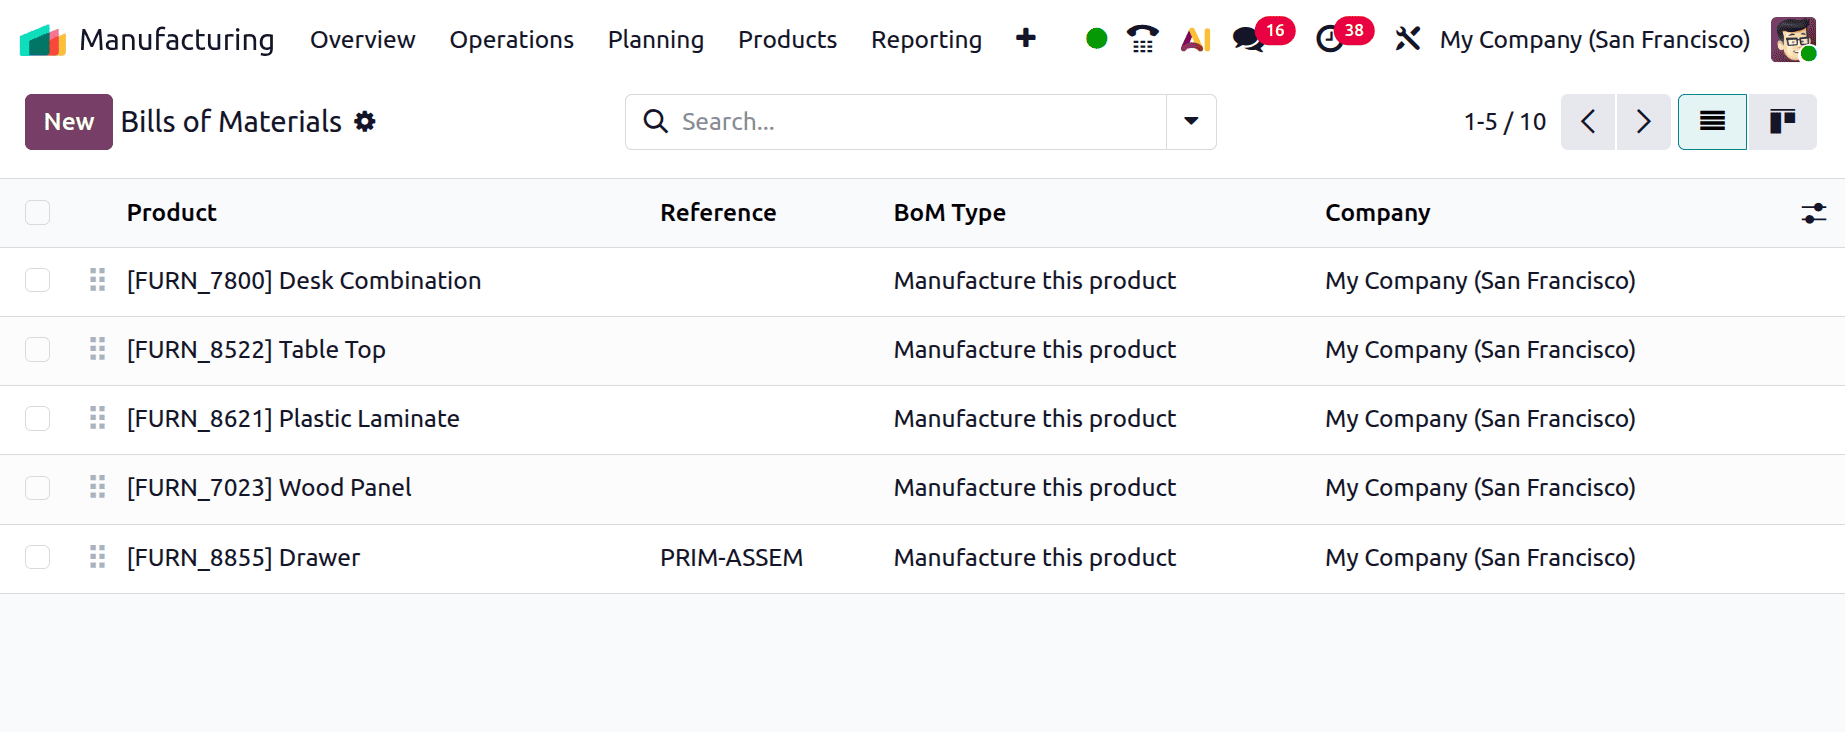This screenshot has height=732, width=1845.
Task: Grab drag handle of Drawer row
Action: coord(97,557)
